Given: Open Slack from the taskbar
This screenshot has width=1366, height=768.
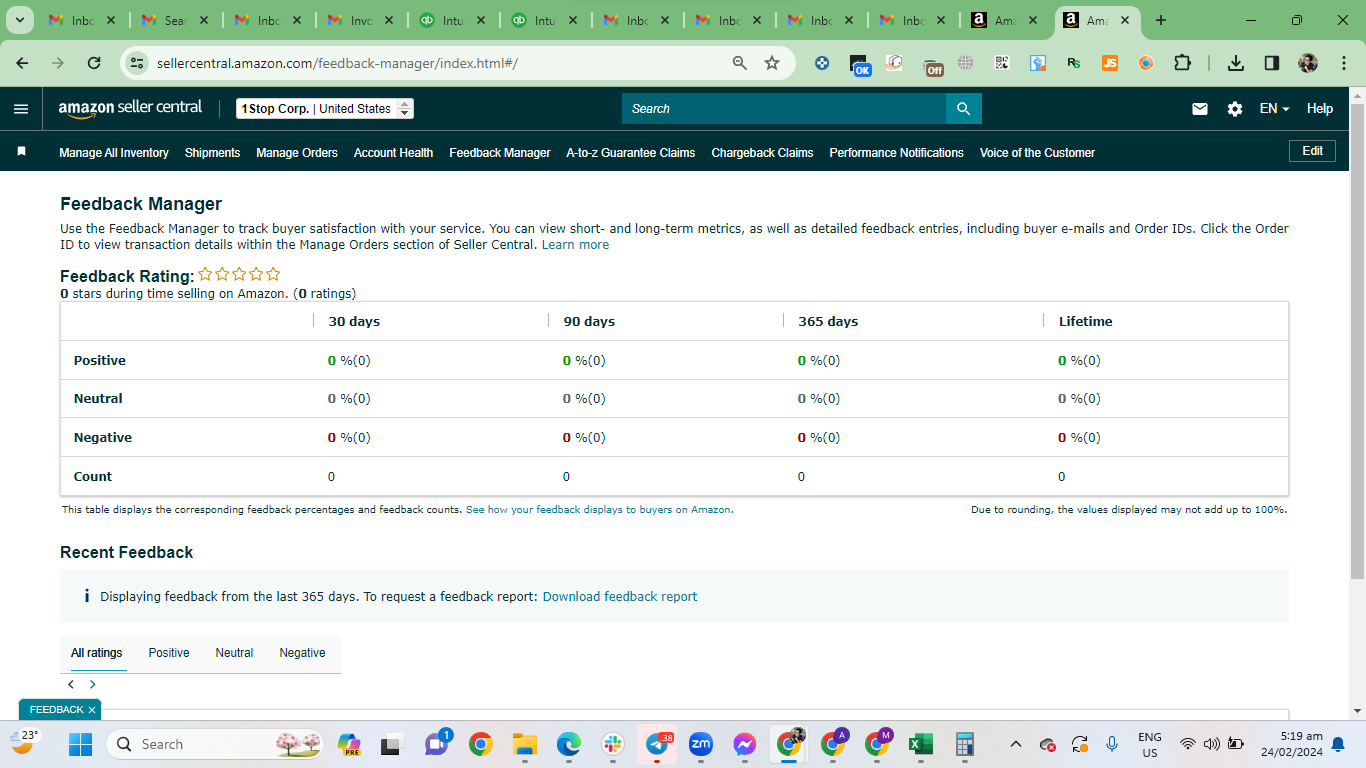Looking at the screenshot, I should [x=613, y=744].
